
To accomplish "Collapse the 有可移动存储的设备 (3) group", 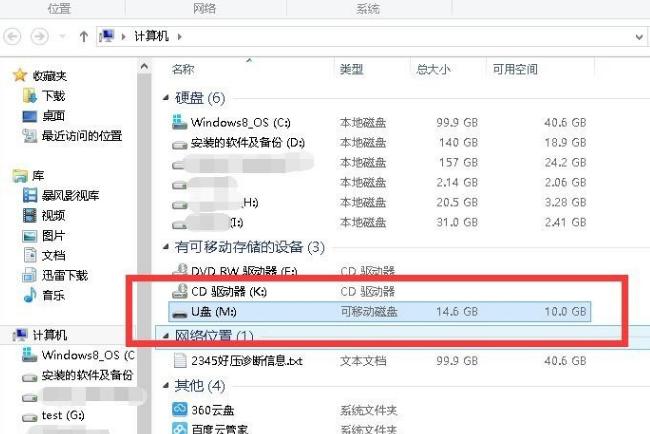I will click(165, 246).
